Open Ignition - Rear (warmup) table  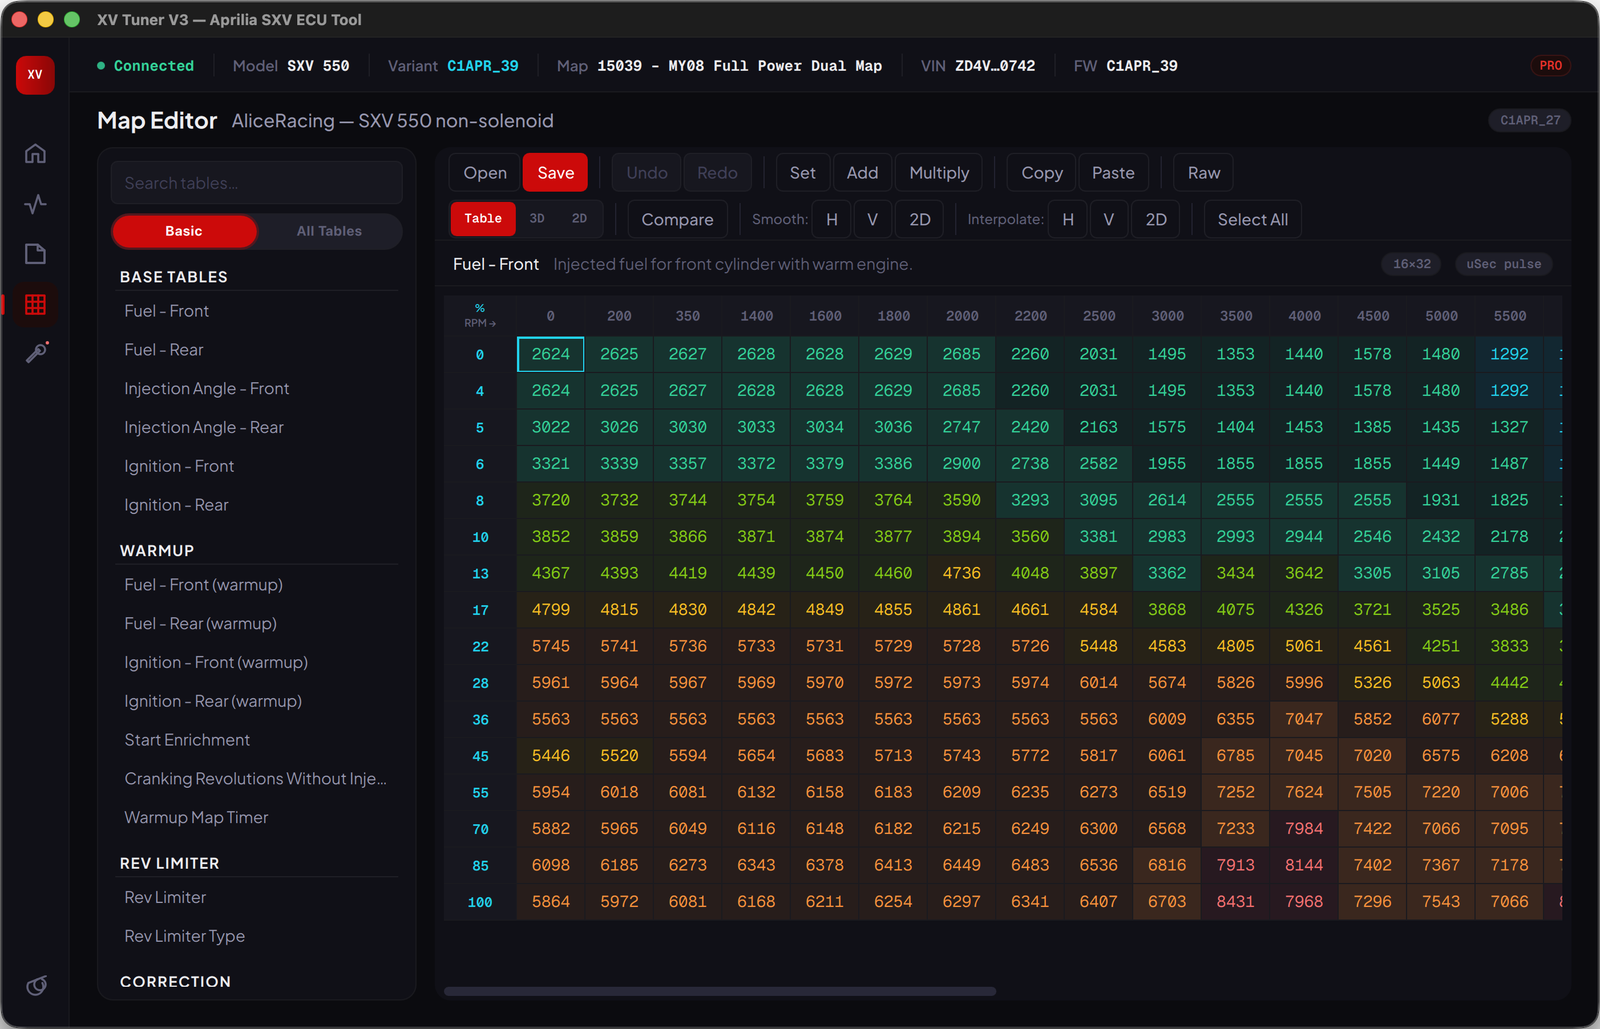tap(257, 702)
